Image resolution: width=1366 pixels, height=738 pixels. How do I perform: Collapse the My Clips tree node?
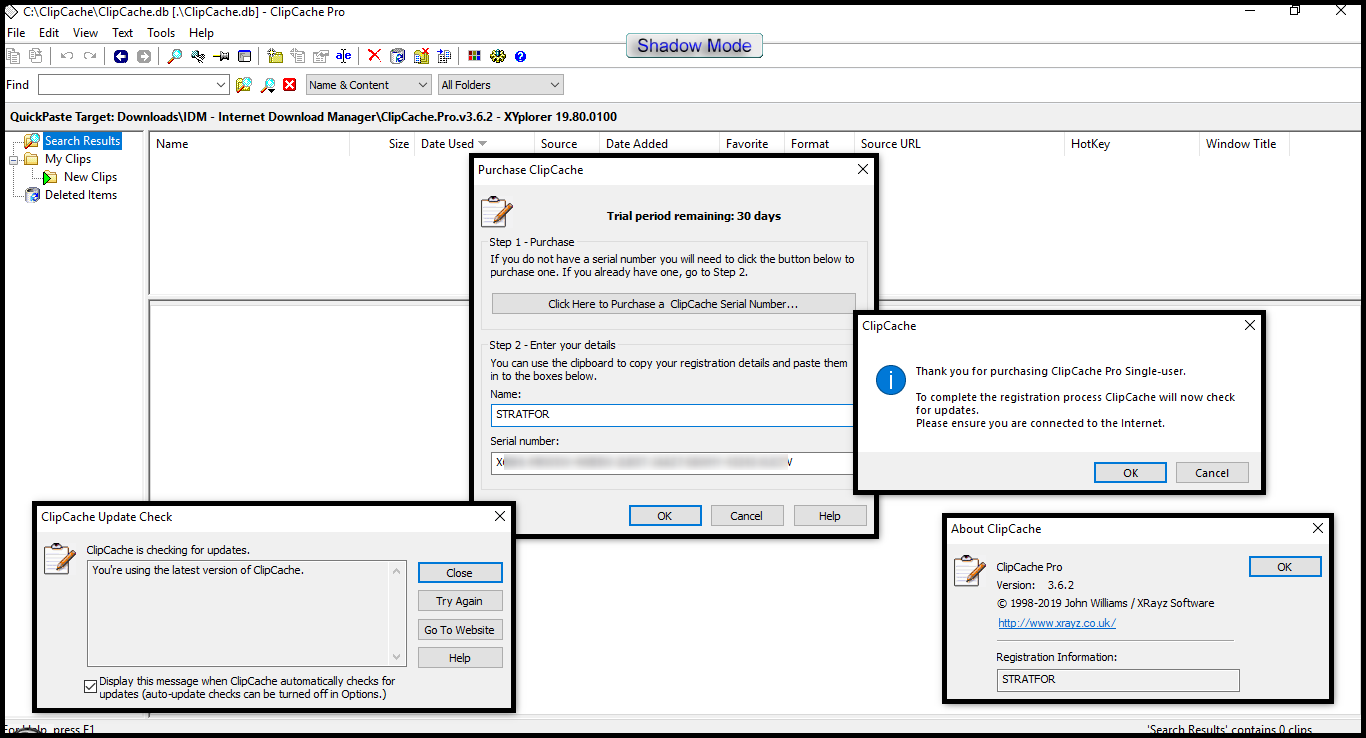tap(14, 159)
